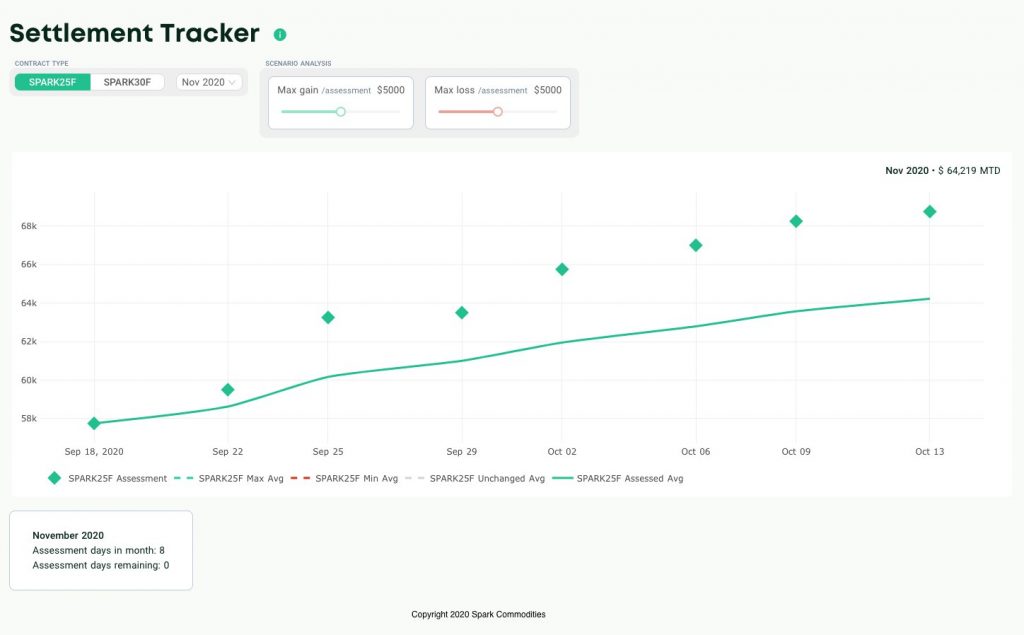This screenshot has width=1024, height=635.
Task: Click the Oct 13 assessment diamond marker
Action: click(930, 211)
